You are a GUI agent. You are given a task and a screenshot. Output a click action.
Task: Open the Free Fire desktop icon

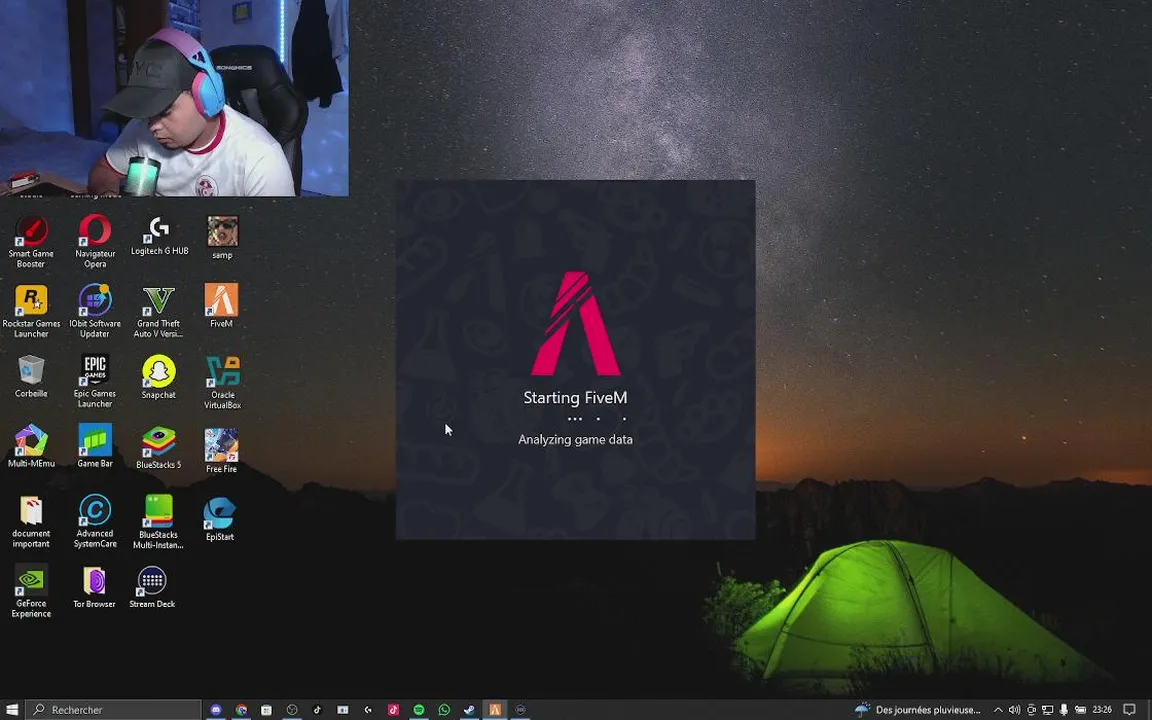[221, 450]
